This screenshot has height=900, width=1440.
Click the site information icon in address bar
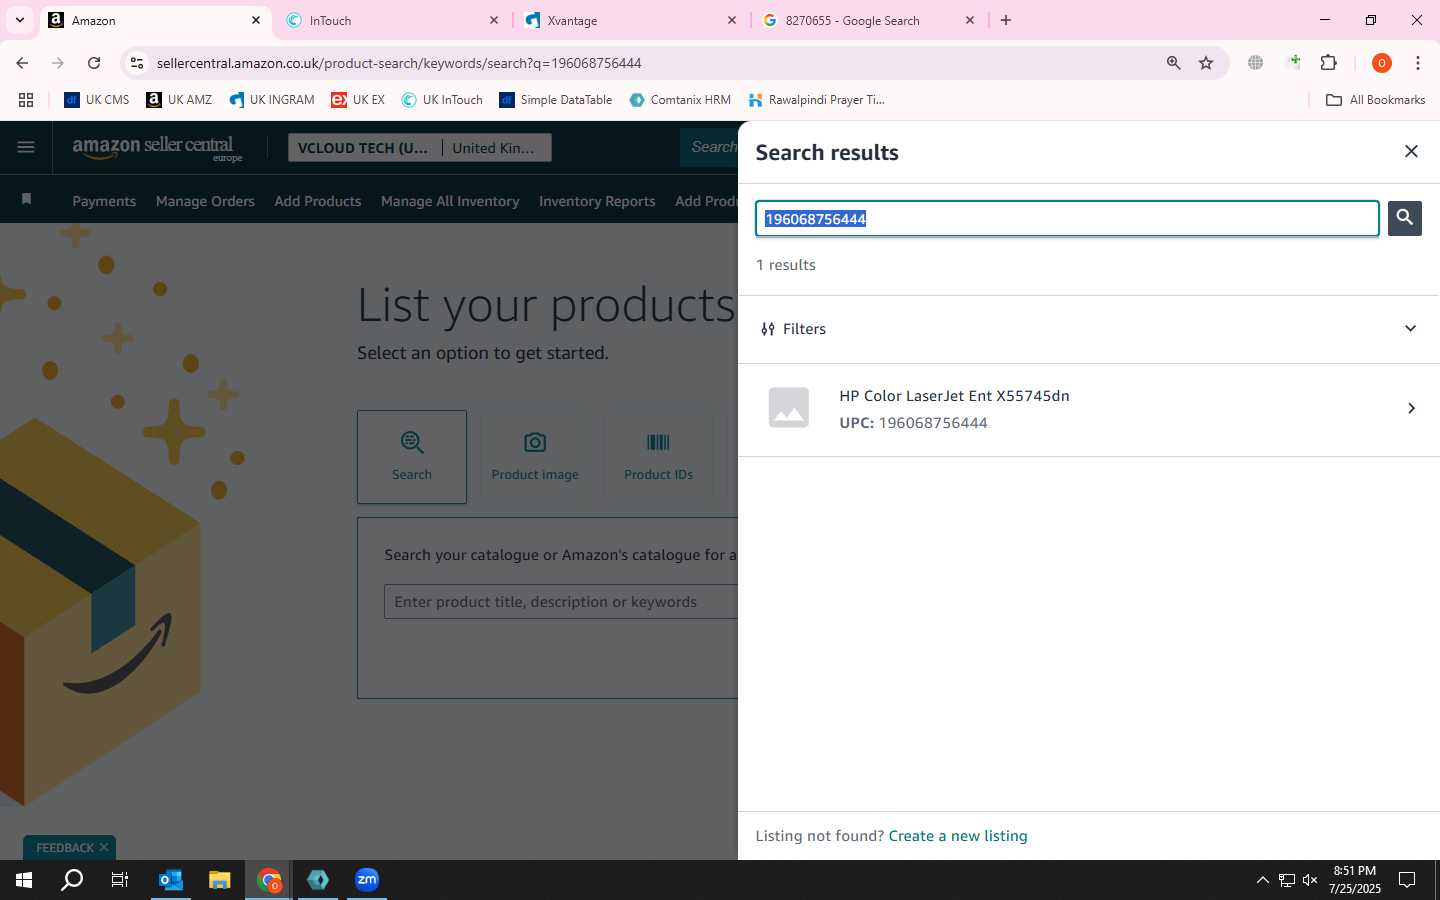[x=137, y=63]
